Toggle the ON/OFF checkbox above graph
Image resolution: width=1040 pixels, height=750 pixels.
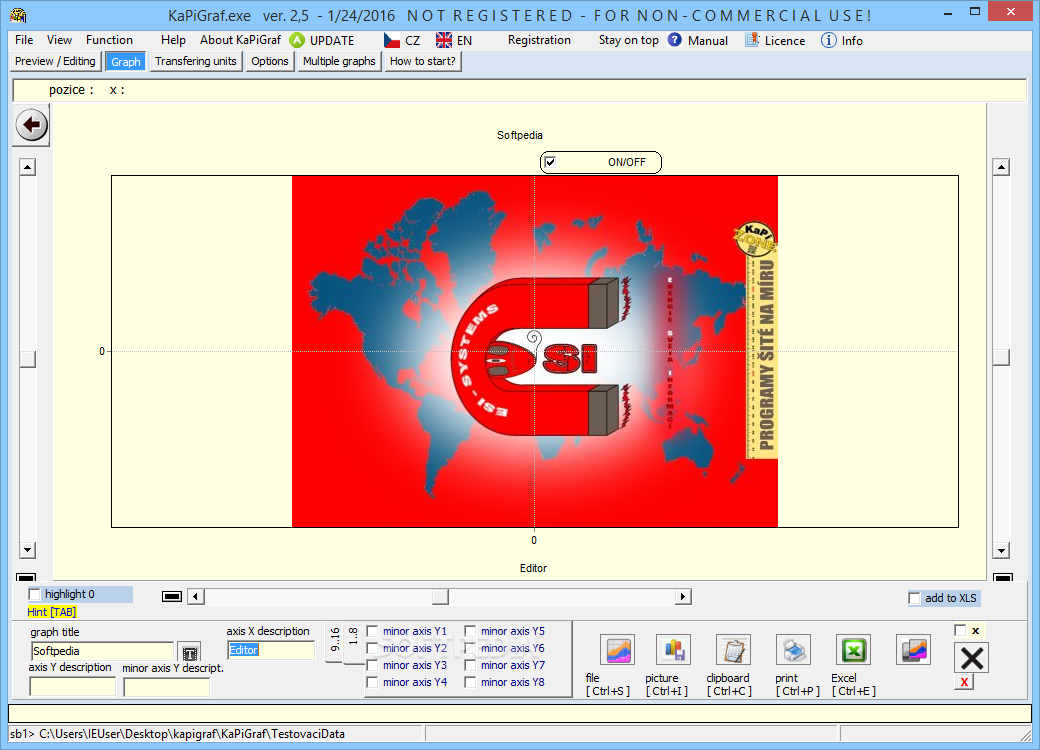(550, 161)
